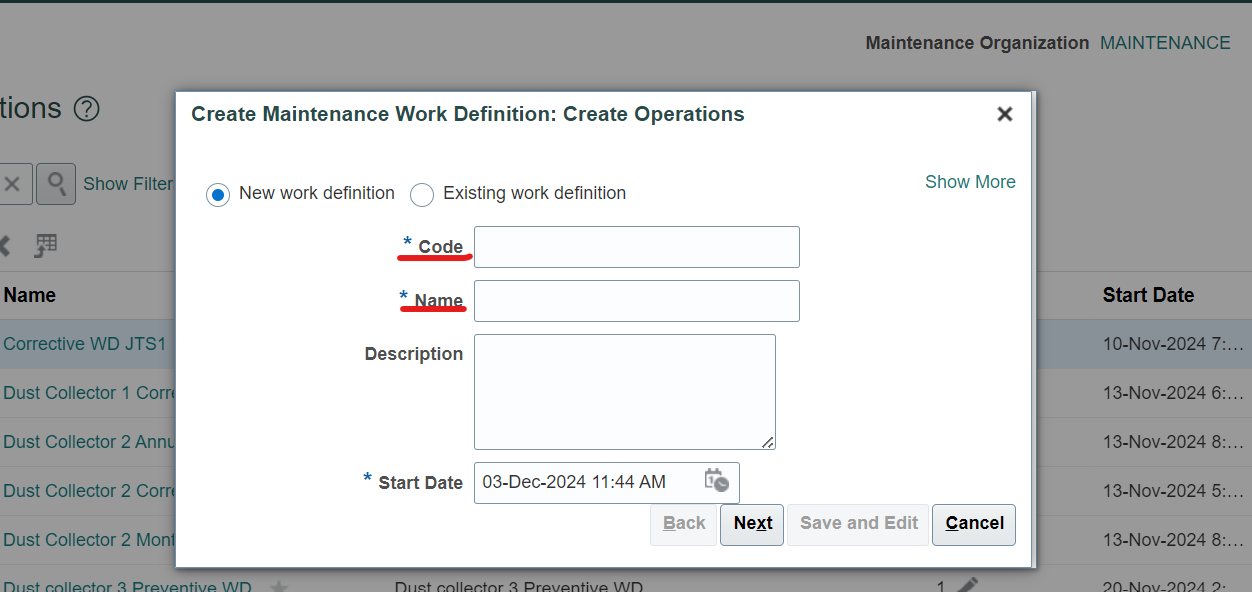The image size is (1252, 592).
Task: Click the Next button
Action: click(x=751, y=524)
